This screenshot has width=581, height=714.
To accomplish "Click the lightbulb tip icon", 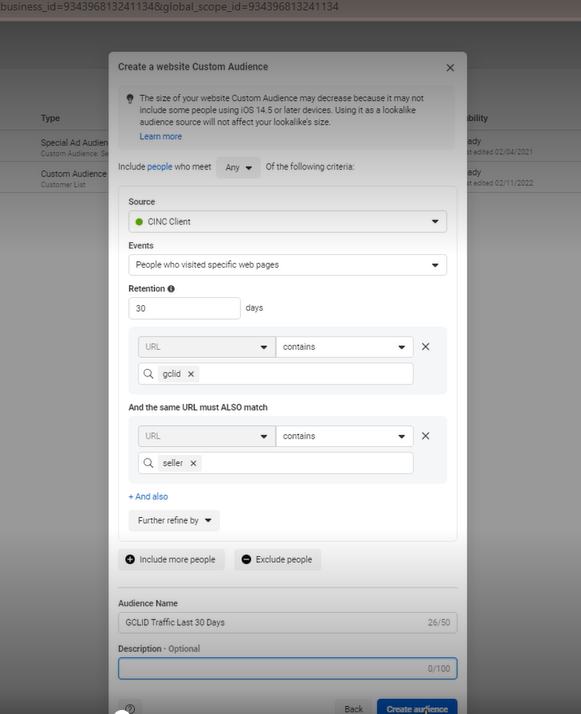I will (130, 98).
